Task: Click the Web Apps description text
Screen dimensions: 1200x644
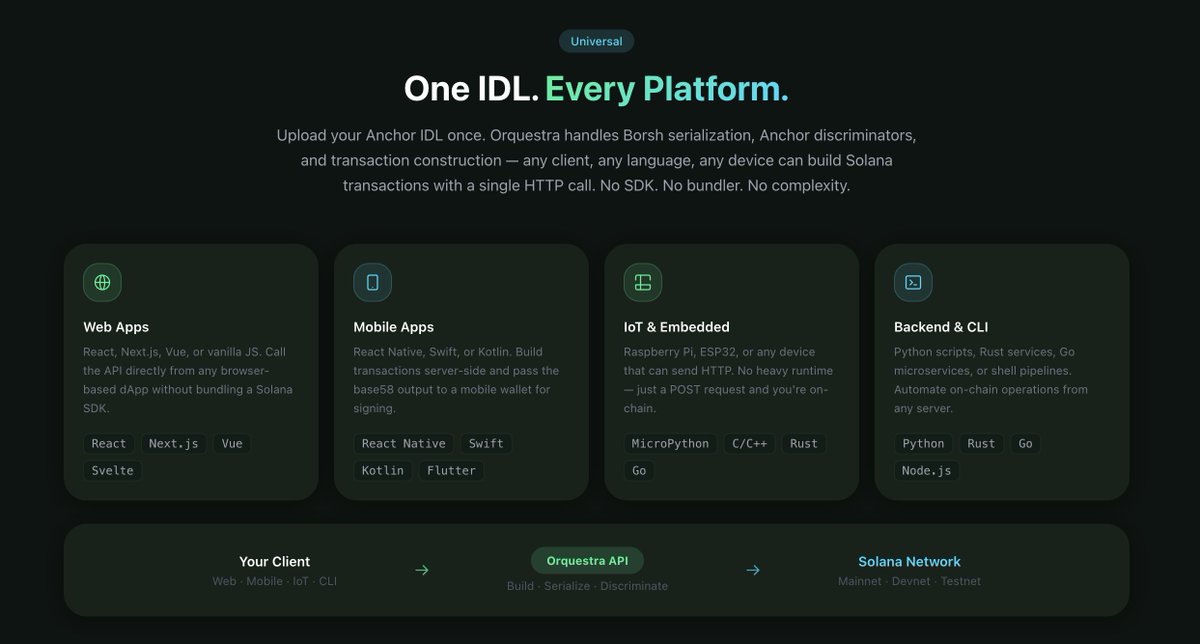Action: [188, 380]
